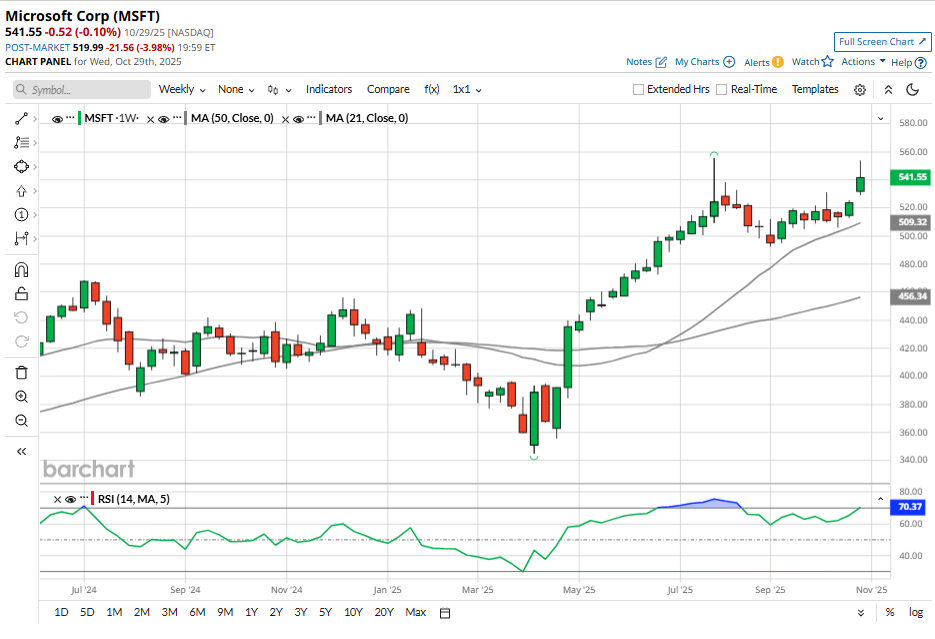Check the Real-Time checkbox
The width and height of the screenshot is (935, 639).
[722, 89]
